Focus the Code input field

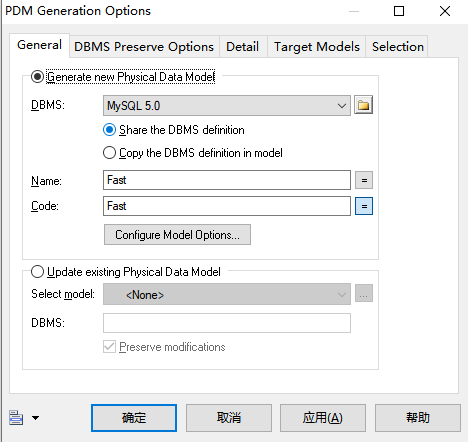tap(227, 206)
